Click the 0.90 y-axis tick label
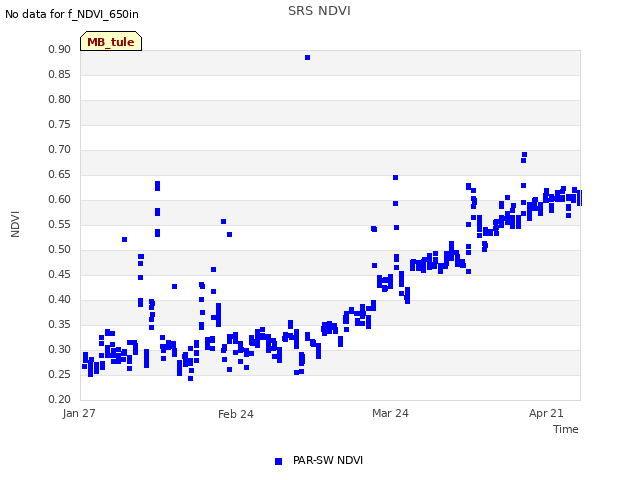640x480 pixels. coord(60,49)
